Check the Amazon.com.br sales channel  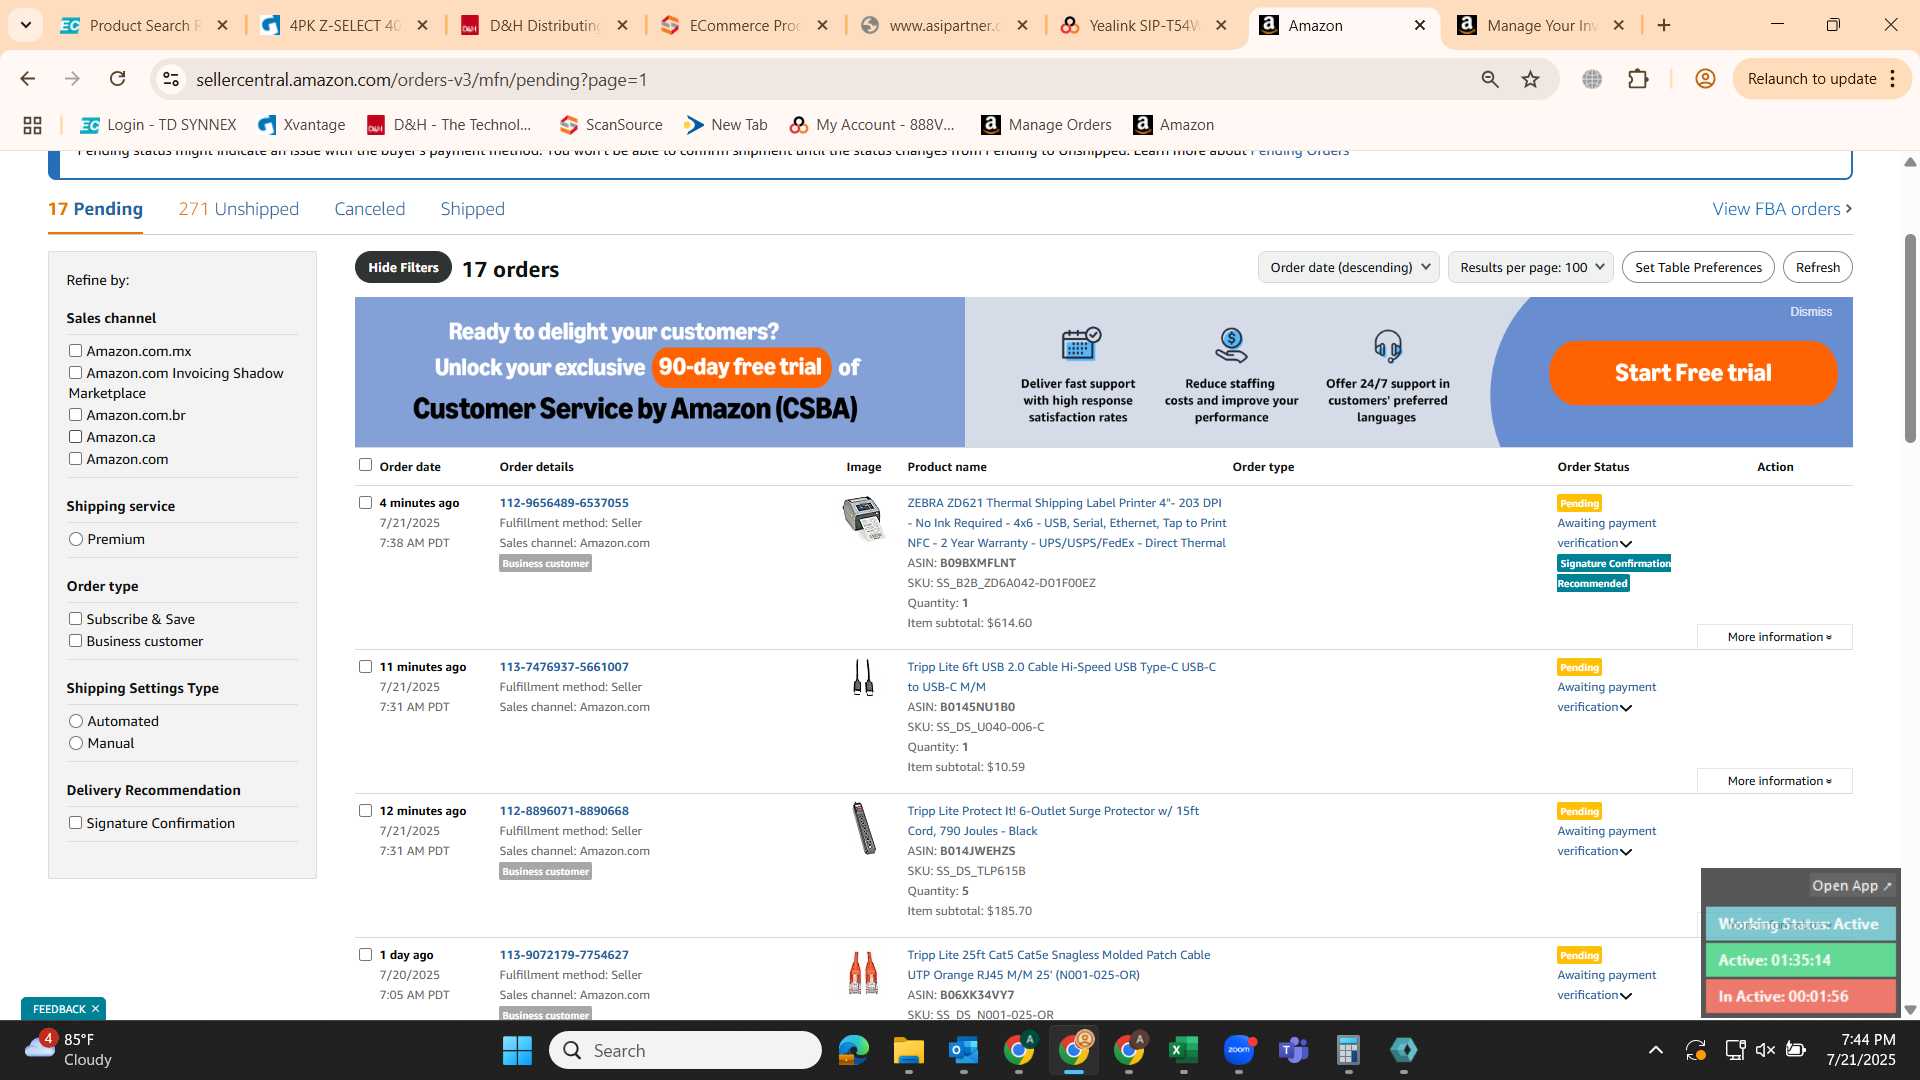tap(75, 414)
